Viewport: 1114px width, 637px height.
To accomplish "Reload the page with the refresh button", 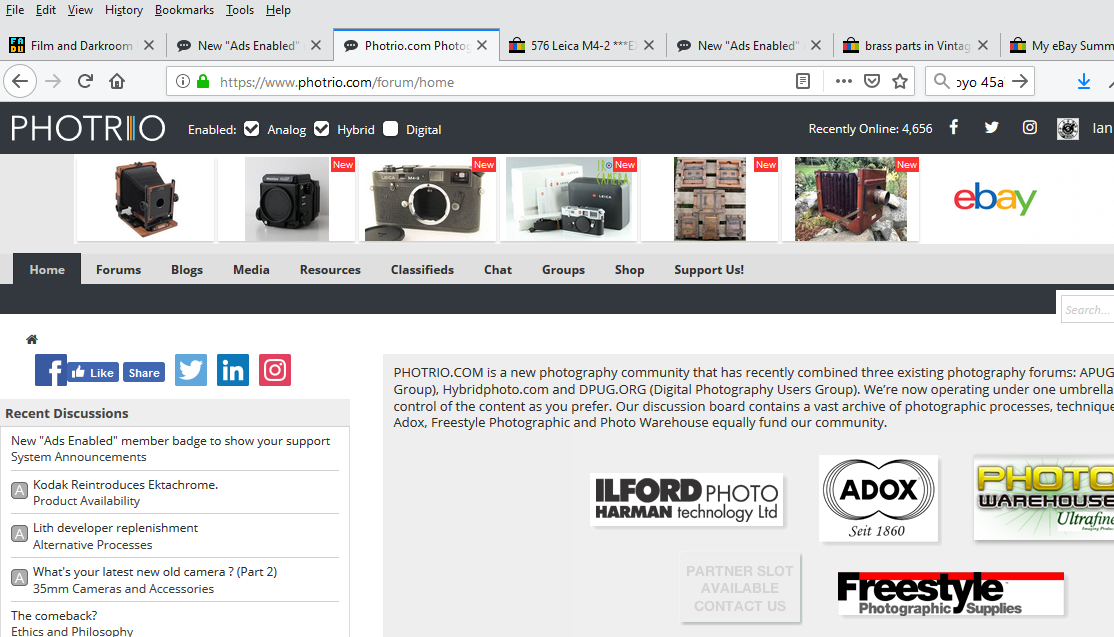I will coord(85,81).
